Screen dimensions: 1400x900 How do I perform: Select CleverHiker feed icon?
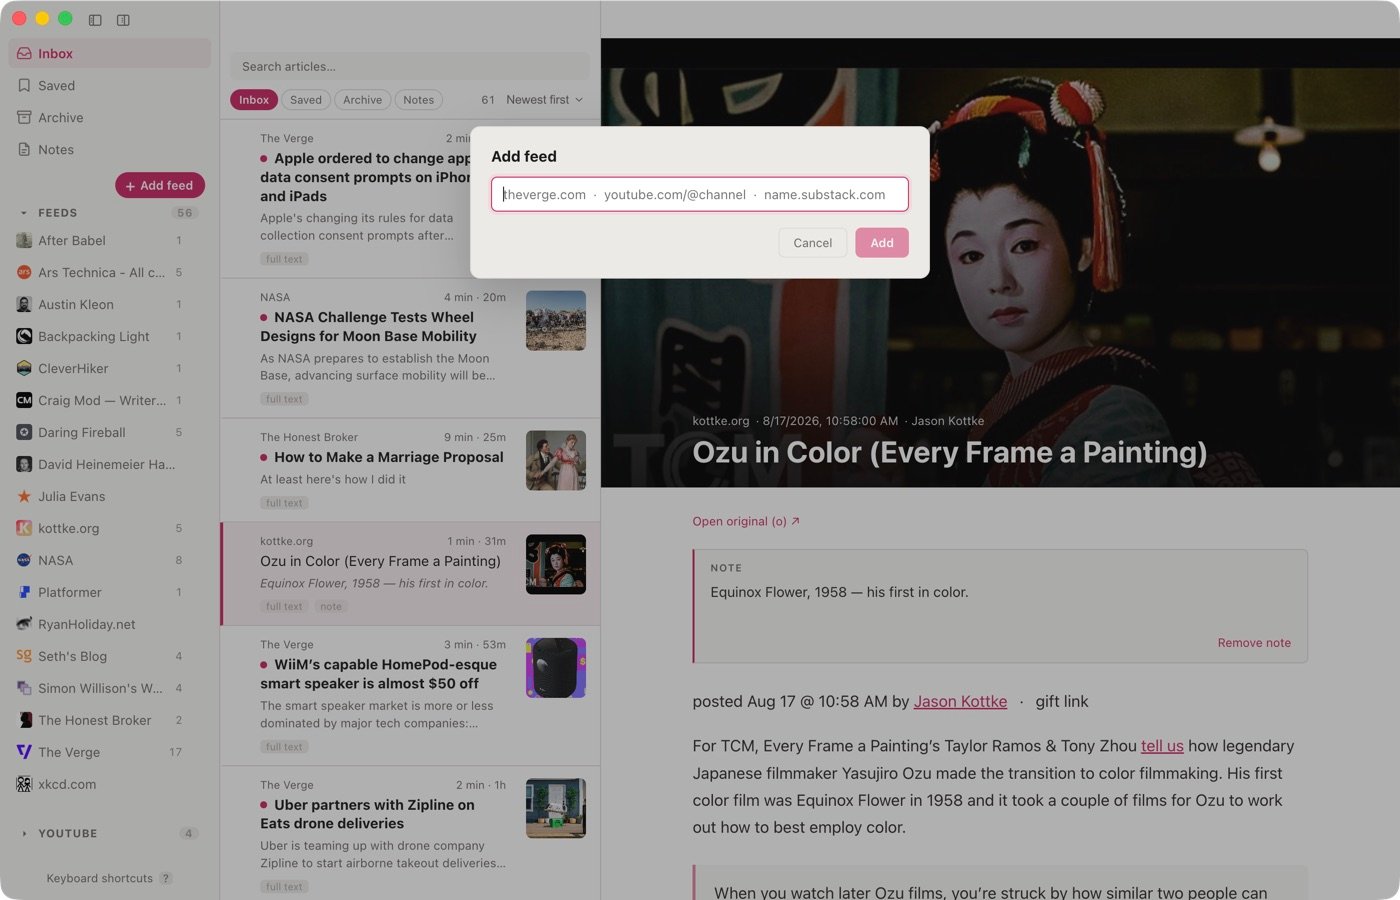click(x=24, y=369)
